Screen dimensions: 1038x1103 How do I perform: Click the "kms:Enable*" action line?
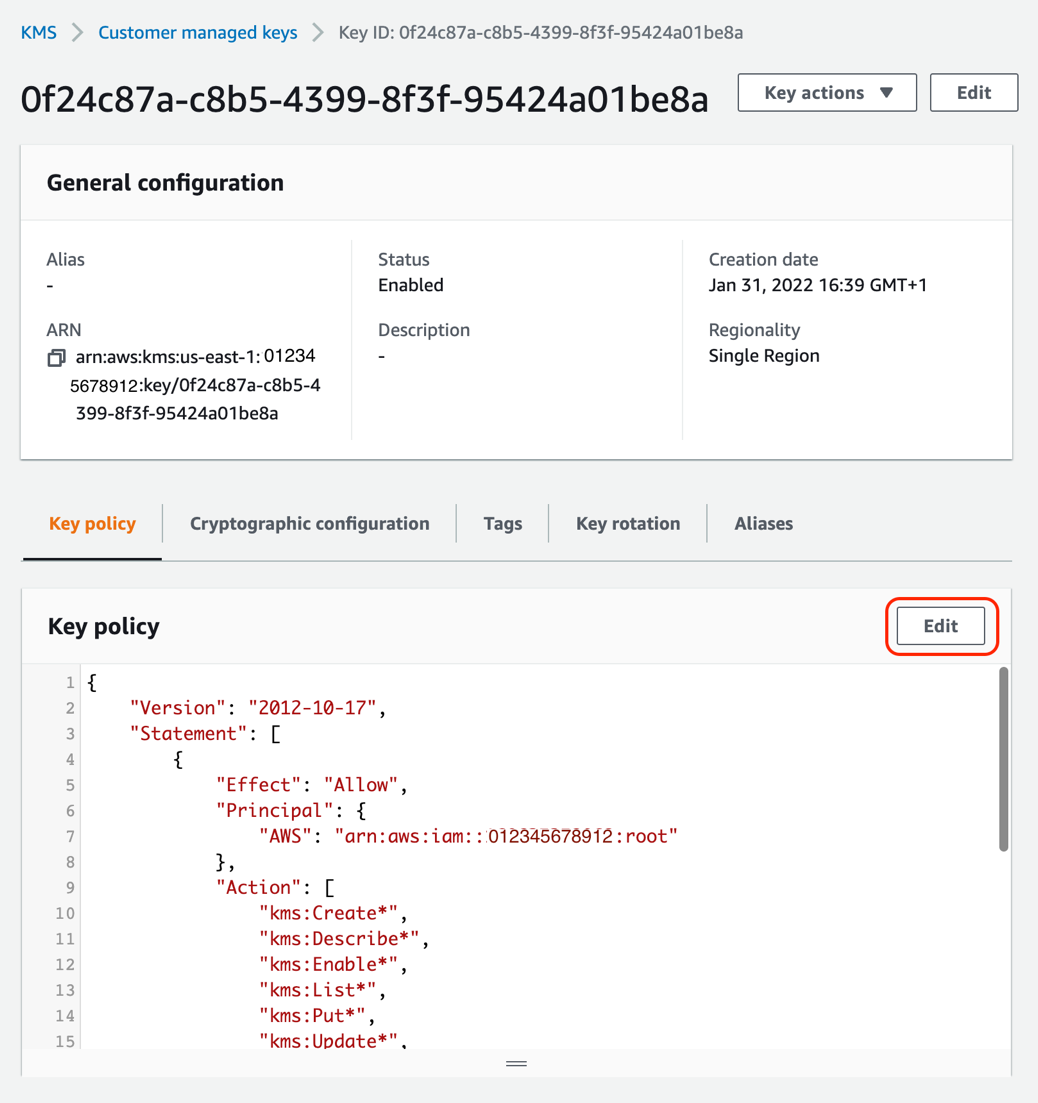tap(333, 964)
